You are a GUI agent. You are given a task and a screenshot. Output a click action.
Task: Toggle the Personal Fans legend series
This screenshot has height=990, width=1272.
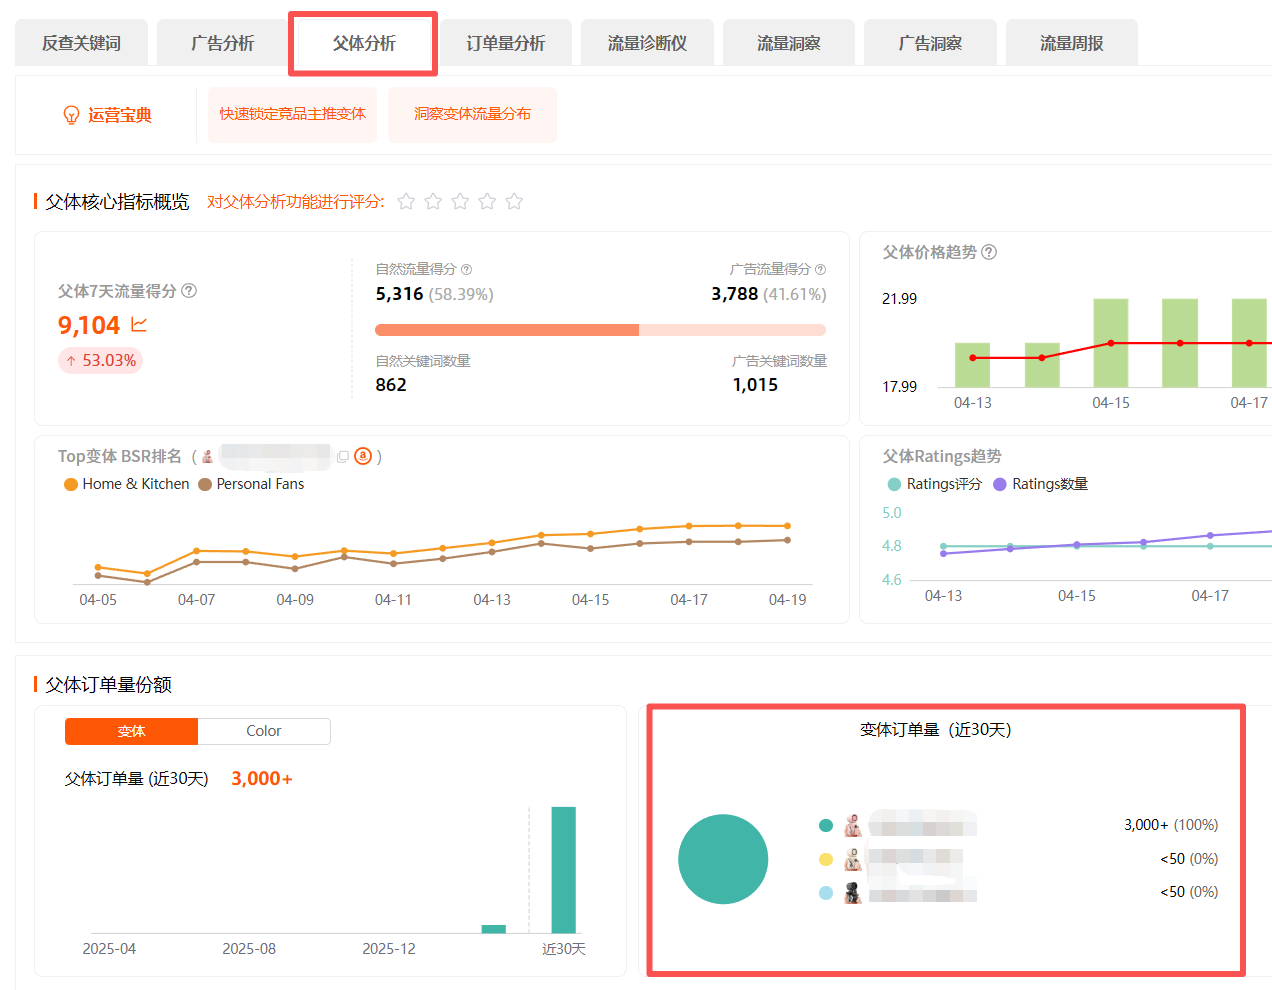251,484
